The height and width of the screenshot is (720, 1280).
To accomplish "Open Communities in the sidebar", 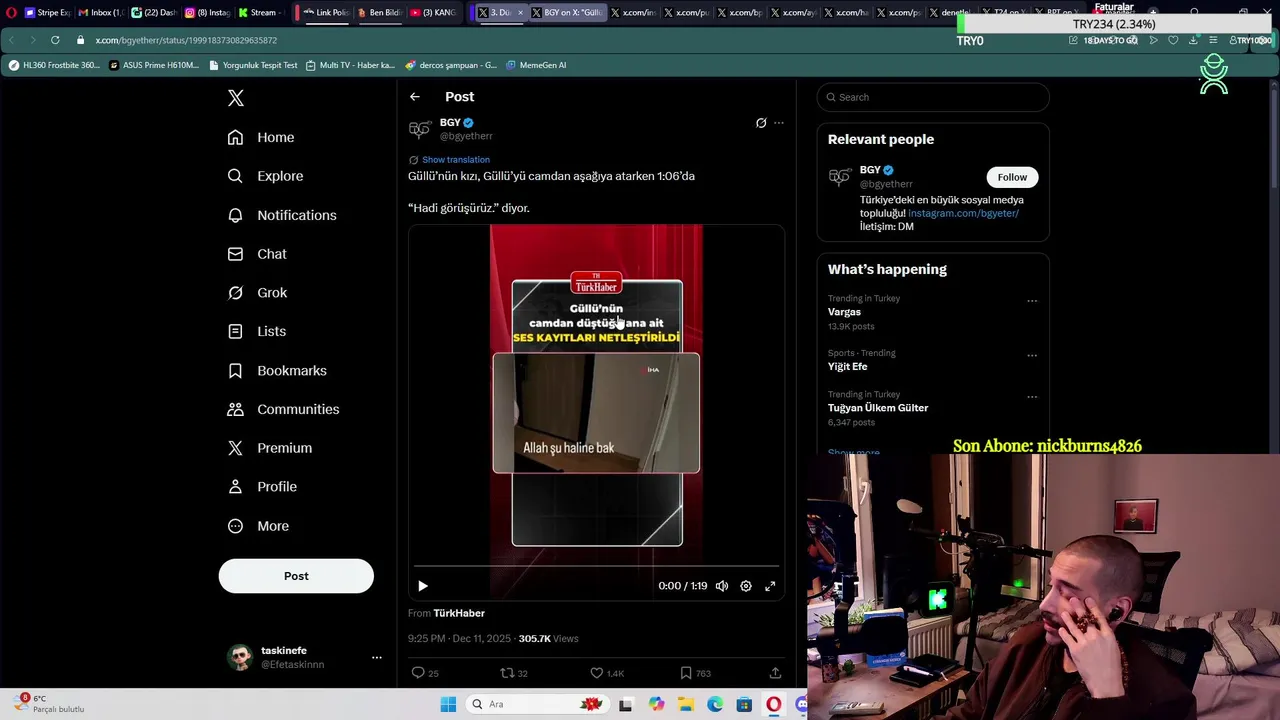I will tap(283, 409).
